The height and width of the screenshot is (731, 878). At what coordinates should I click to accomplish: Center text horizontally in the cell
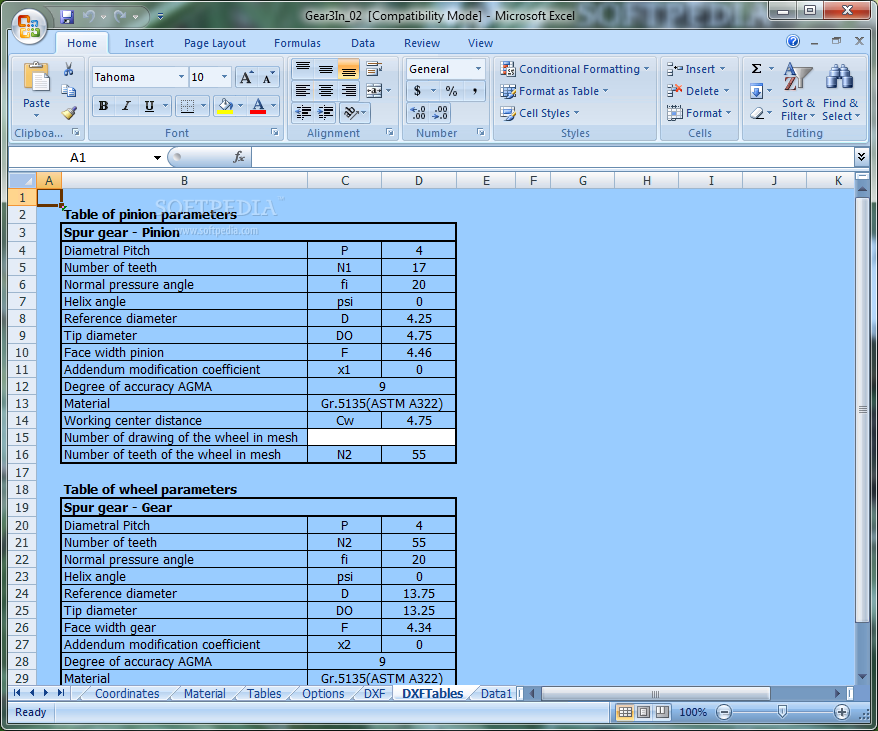(x=326, y=91)
